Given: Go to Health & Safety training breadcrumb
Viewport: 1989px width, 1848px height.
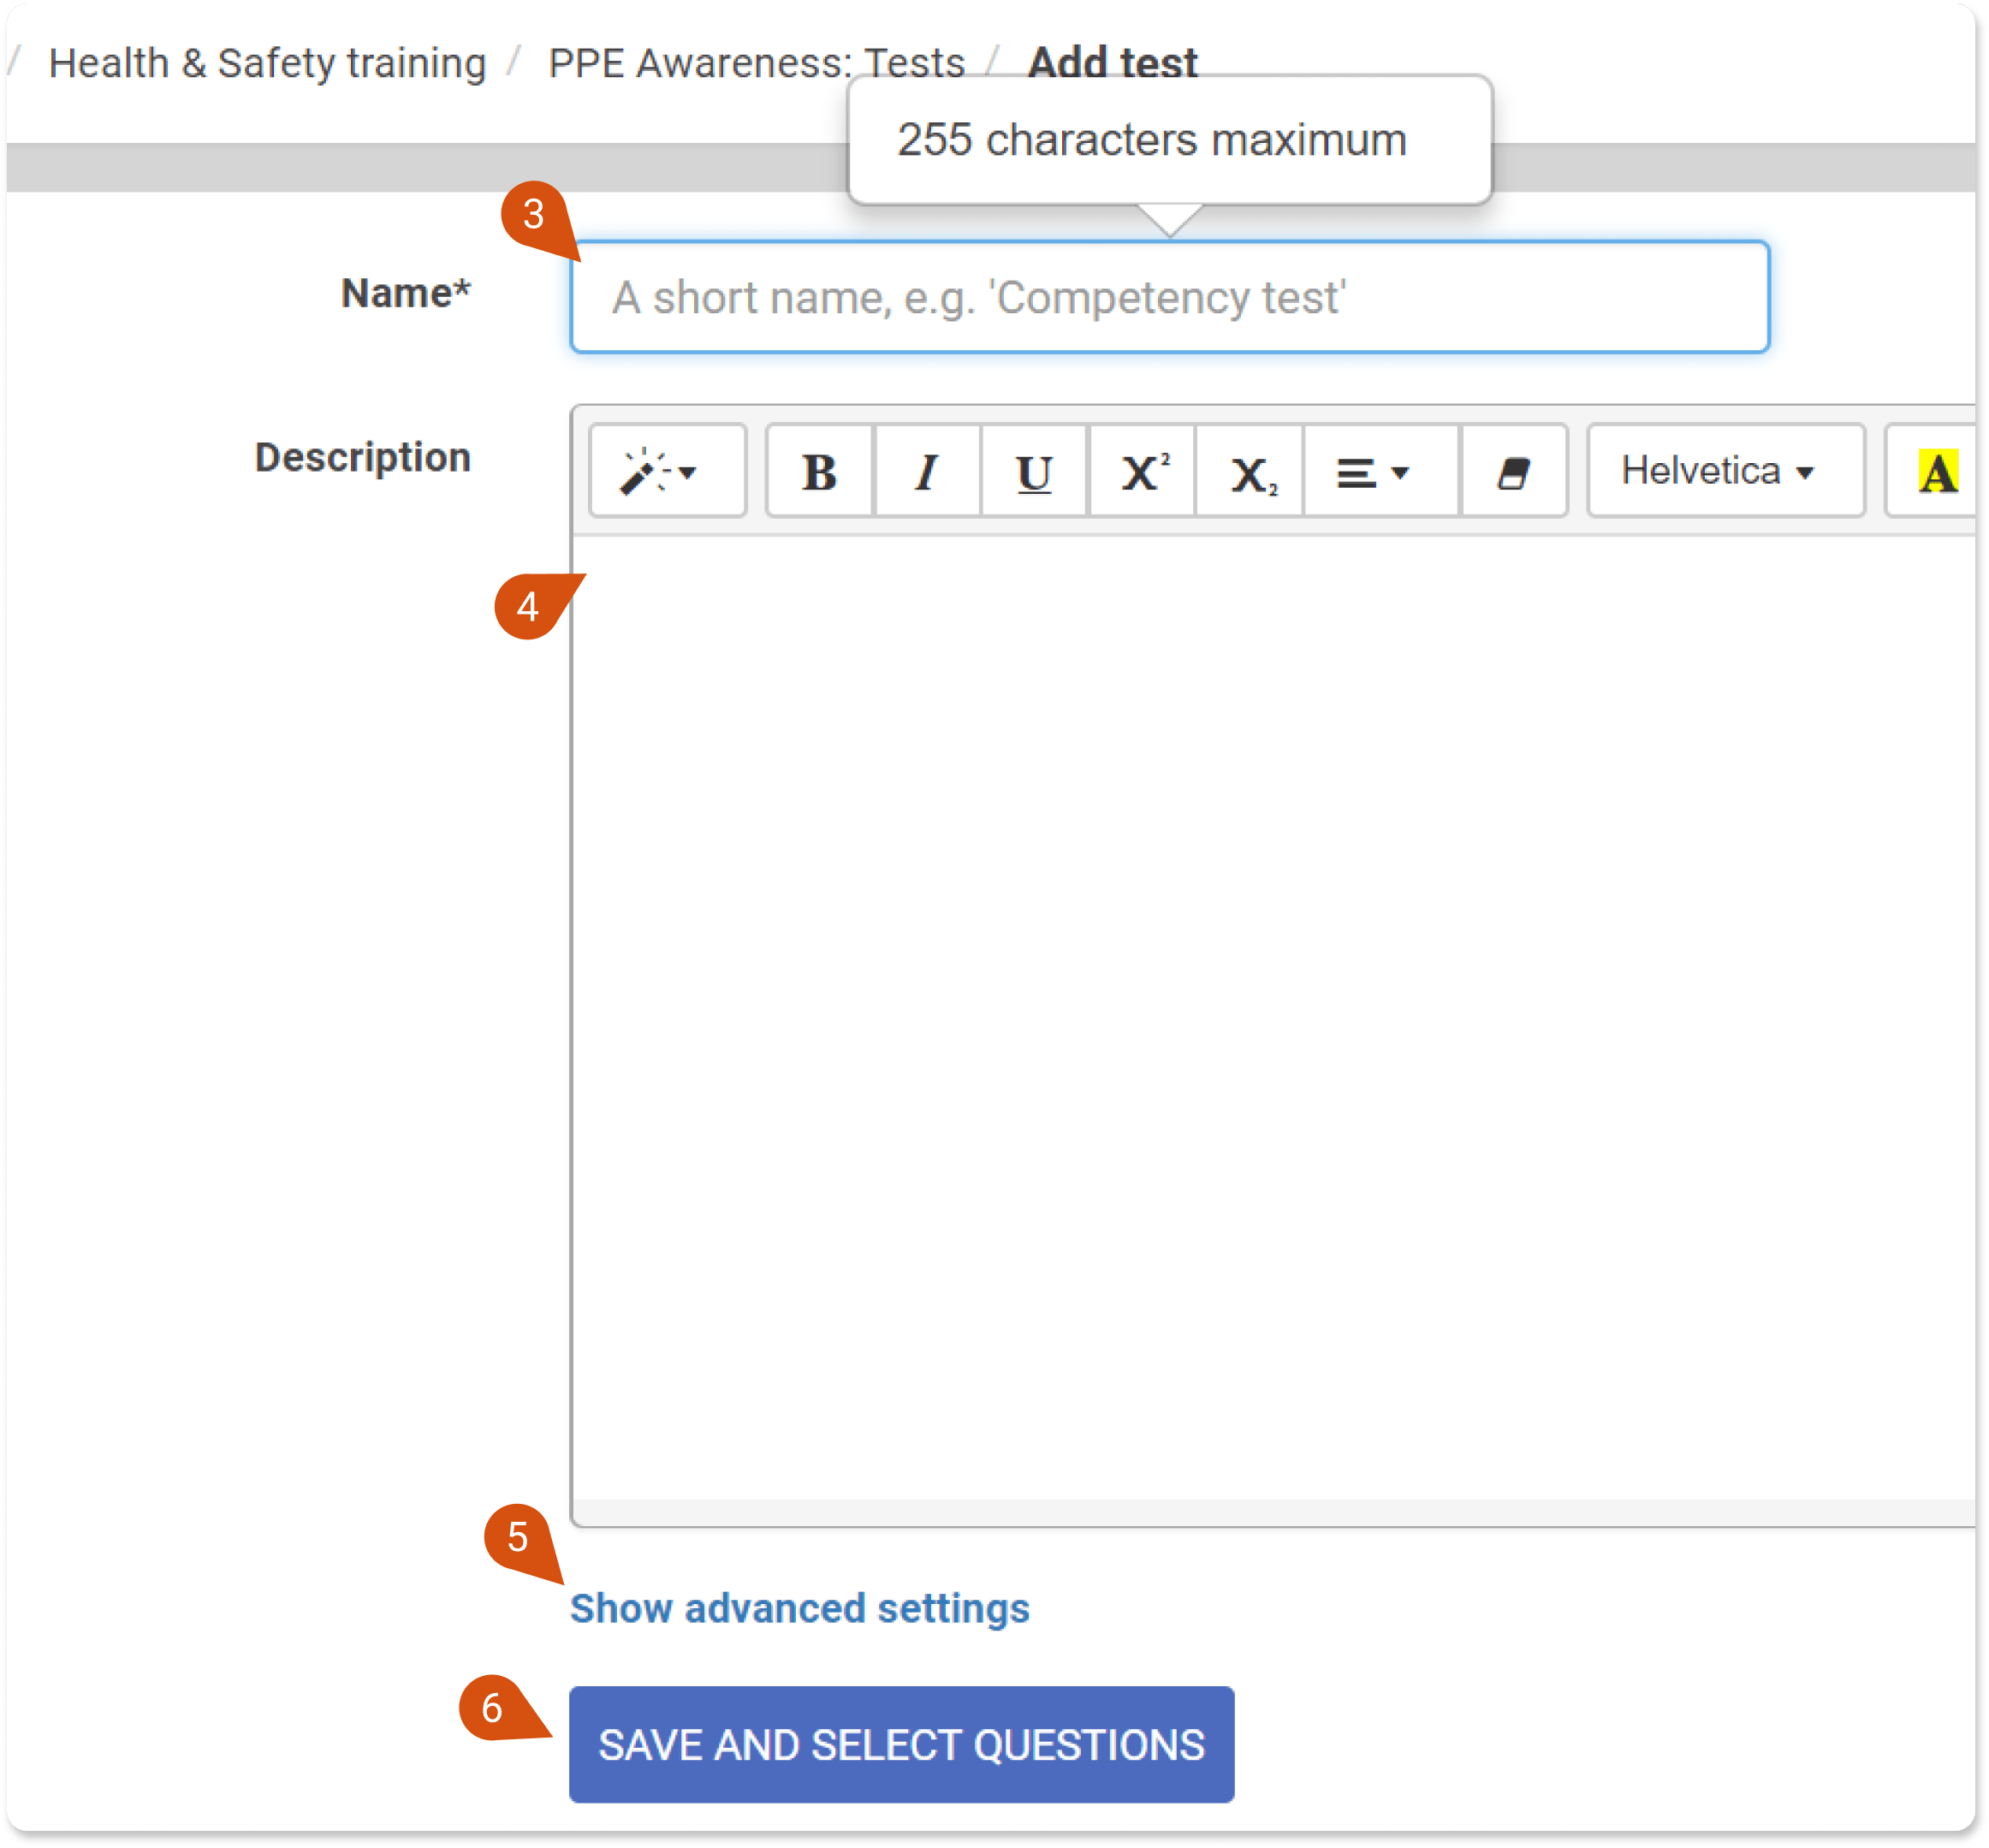Looking at the screenshot, I should pyautogui.click(x=267, y=64).
